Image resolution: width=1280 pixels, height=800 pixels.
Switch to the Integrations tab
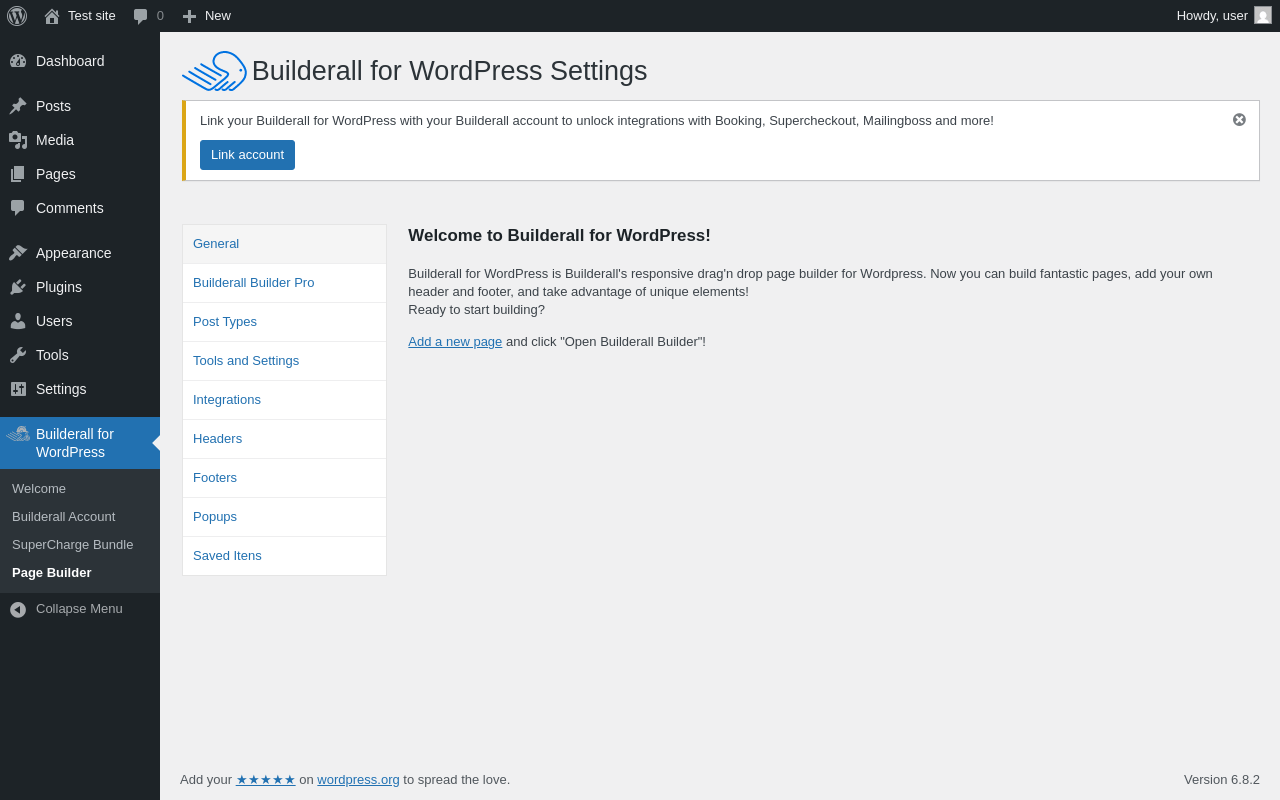coord(284,400)
